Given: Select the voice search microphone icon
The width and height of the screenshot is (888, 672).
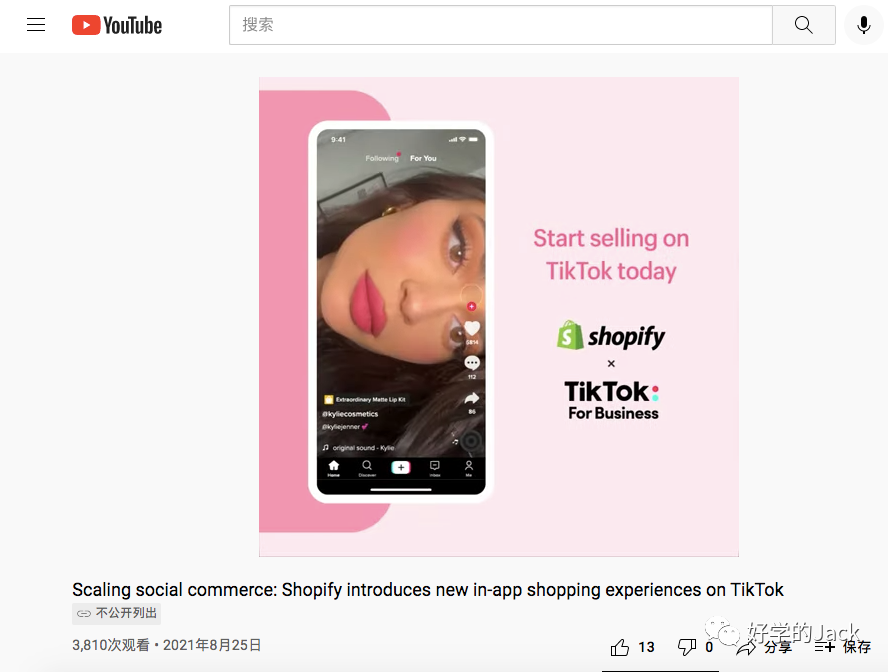Looking at the screenshot, I should tap(863, 25).
